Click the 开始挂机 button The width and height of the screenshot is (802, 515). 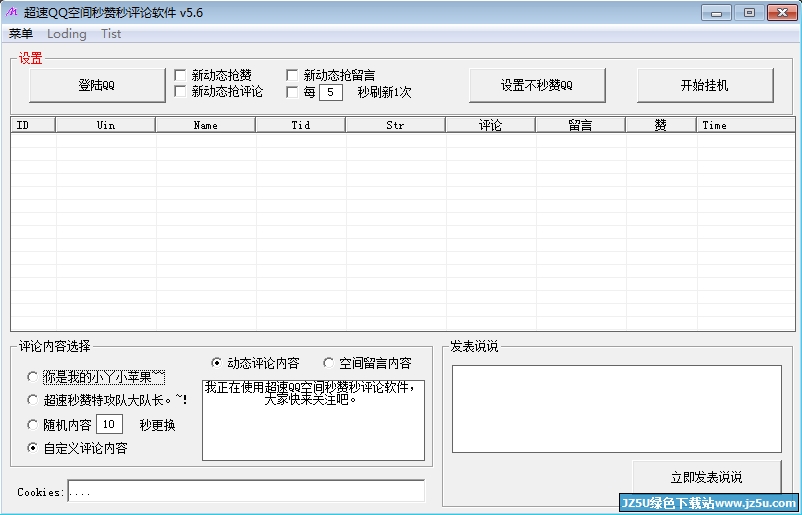705,85
